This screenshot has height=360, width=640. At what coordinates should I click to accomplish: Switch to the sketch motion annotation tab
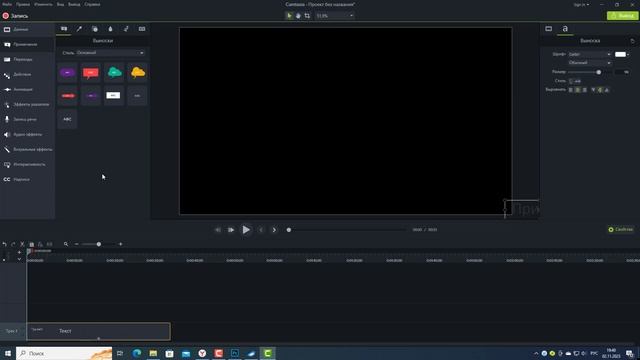pyautogui.click(x=126, y=29)
